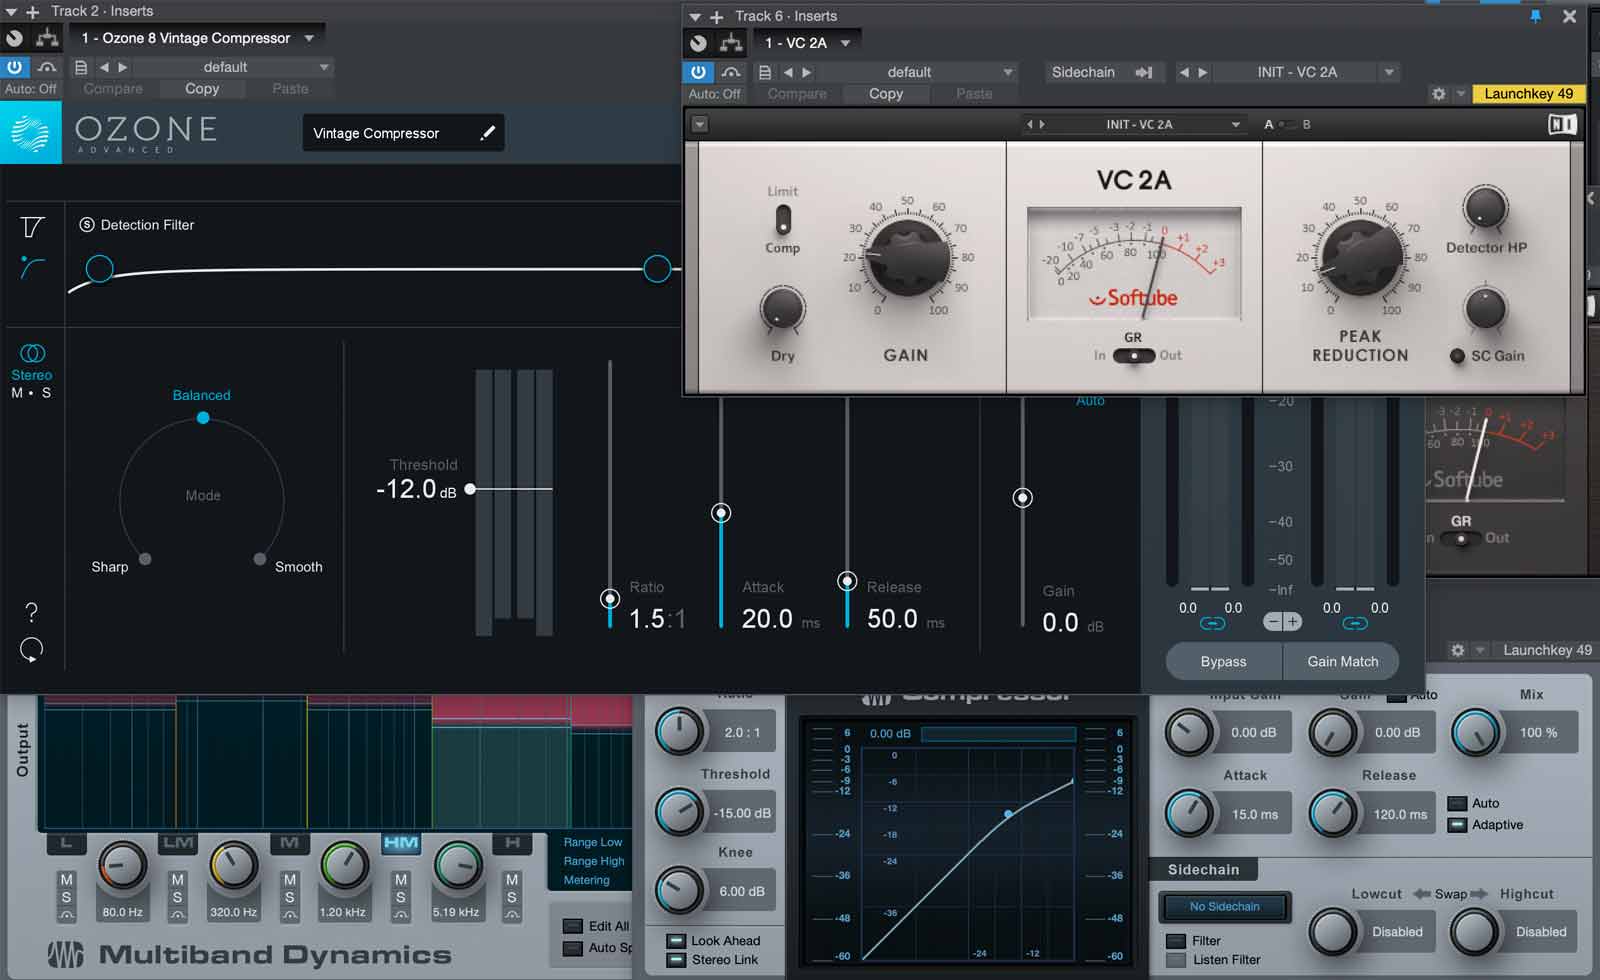
Task: Select the HM band tab in Multiband Dynamics
Action: click(400, 843)
